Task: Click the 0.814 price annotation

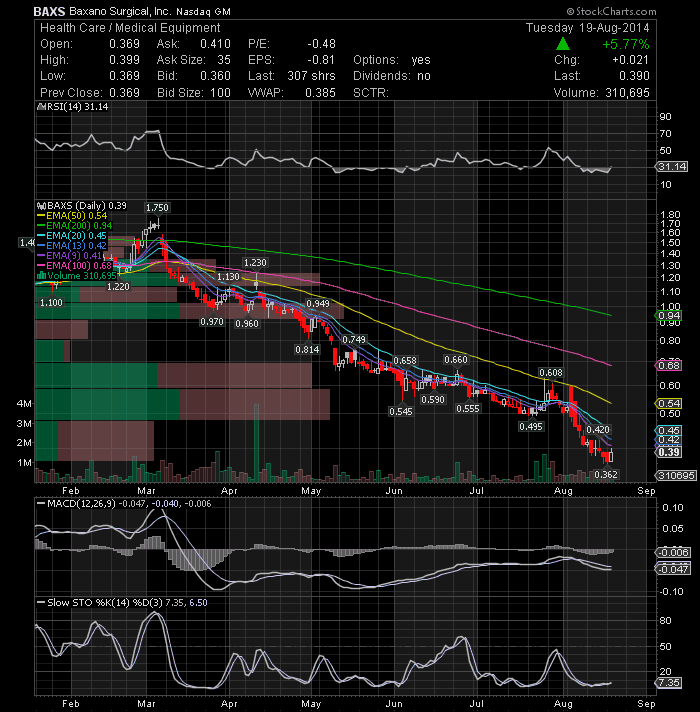Action: point(307,349)
